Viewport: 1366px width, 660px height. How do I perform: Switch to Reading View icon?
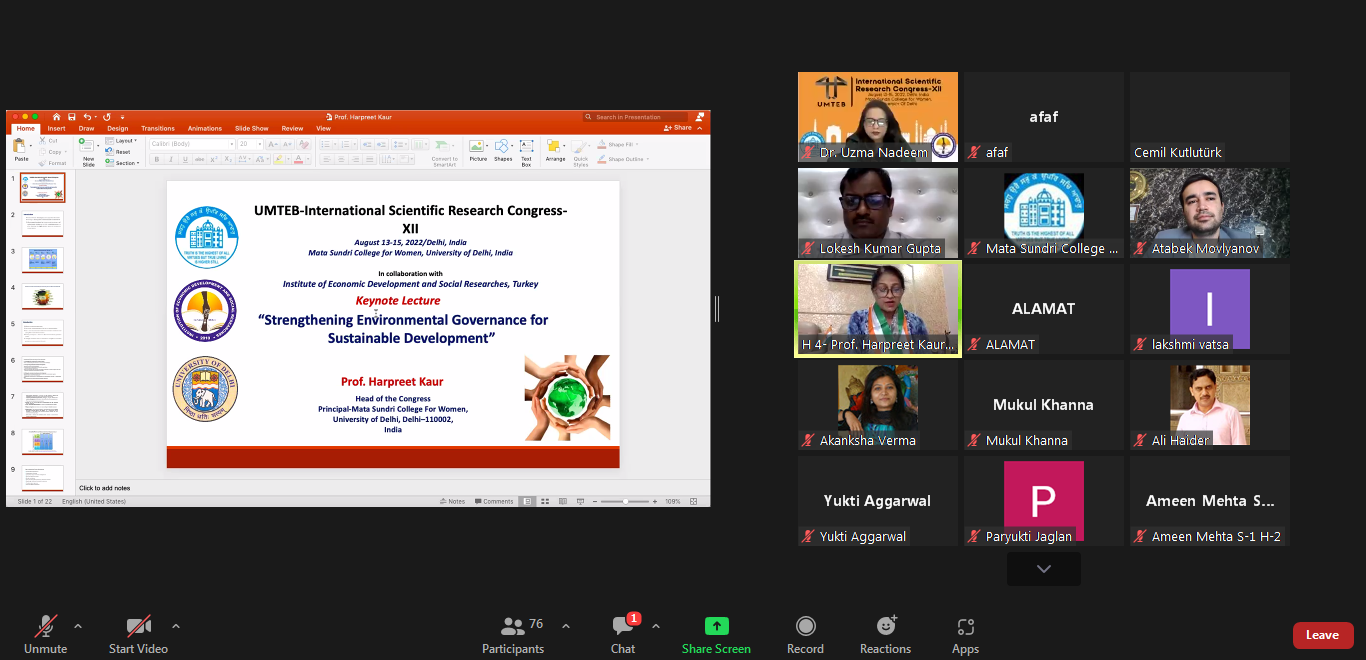[563, 501]
